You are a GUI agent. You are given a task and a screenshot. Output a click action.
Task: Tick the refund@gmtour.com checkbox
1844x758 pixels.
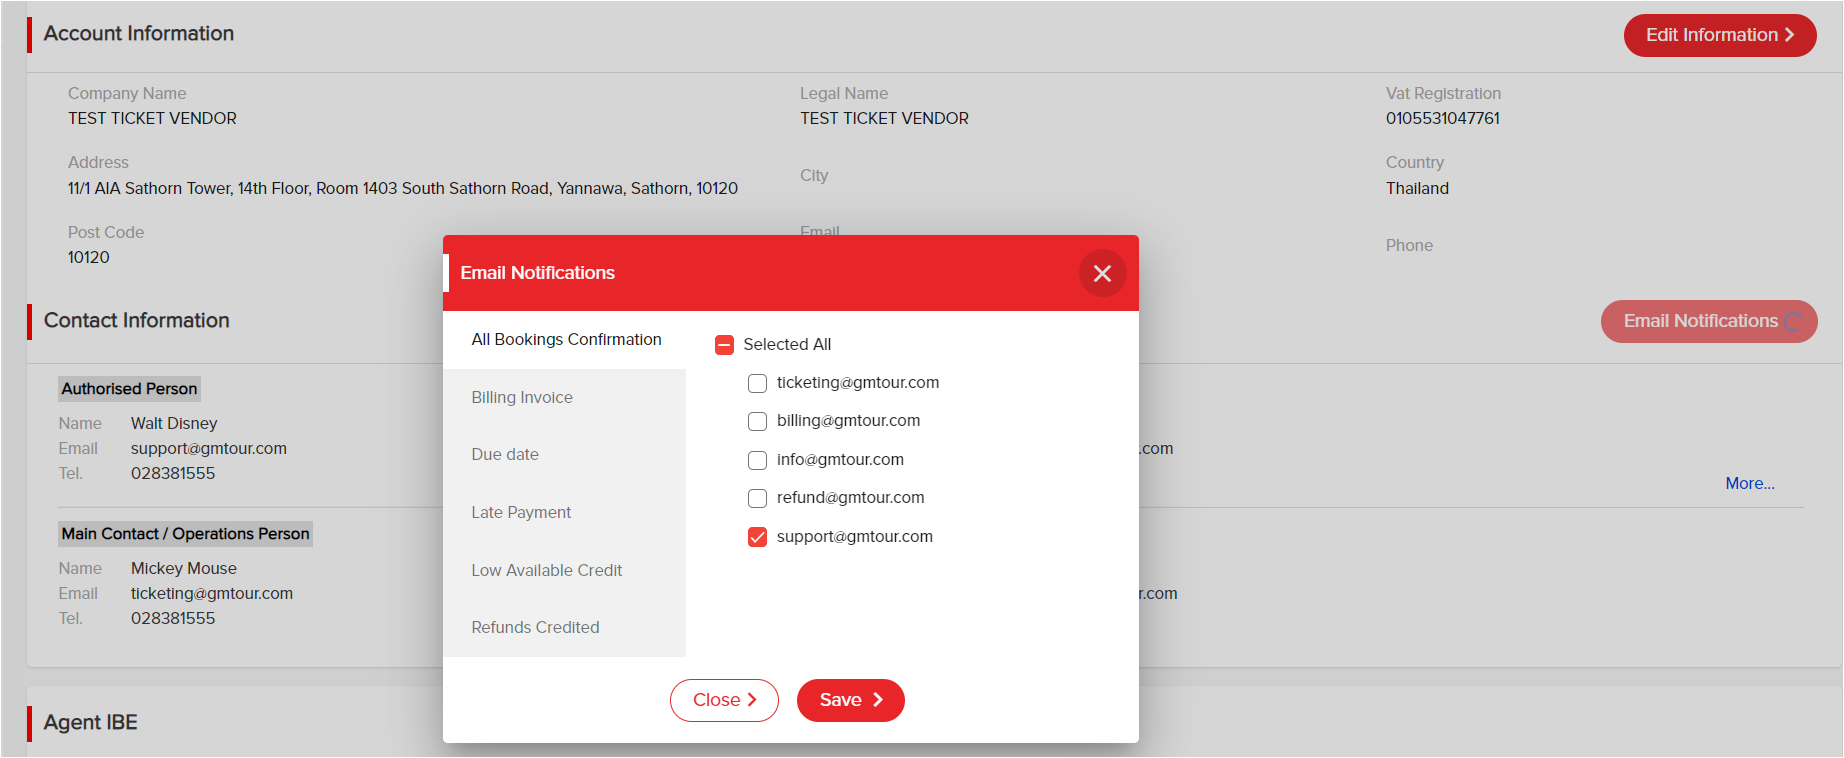757,498
